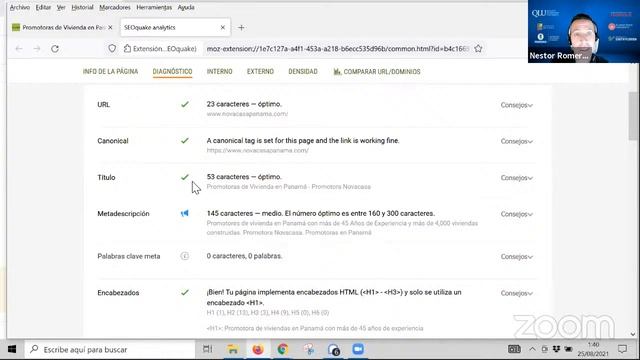Switch to the Interno tab
Viewport: 640px width, 360px height.
click(x=219, y=72)
